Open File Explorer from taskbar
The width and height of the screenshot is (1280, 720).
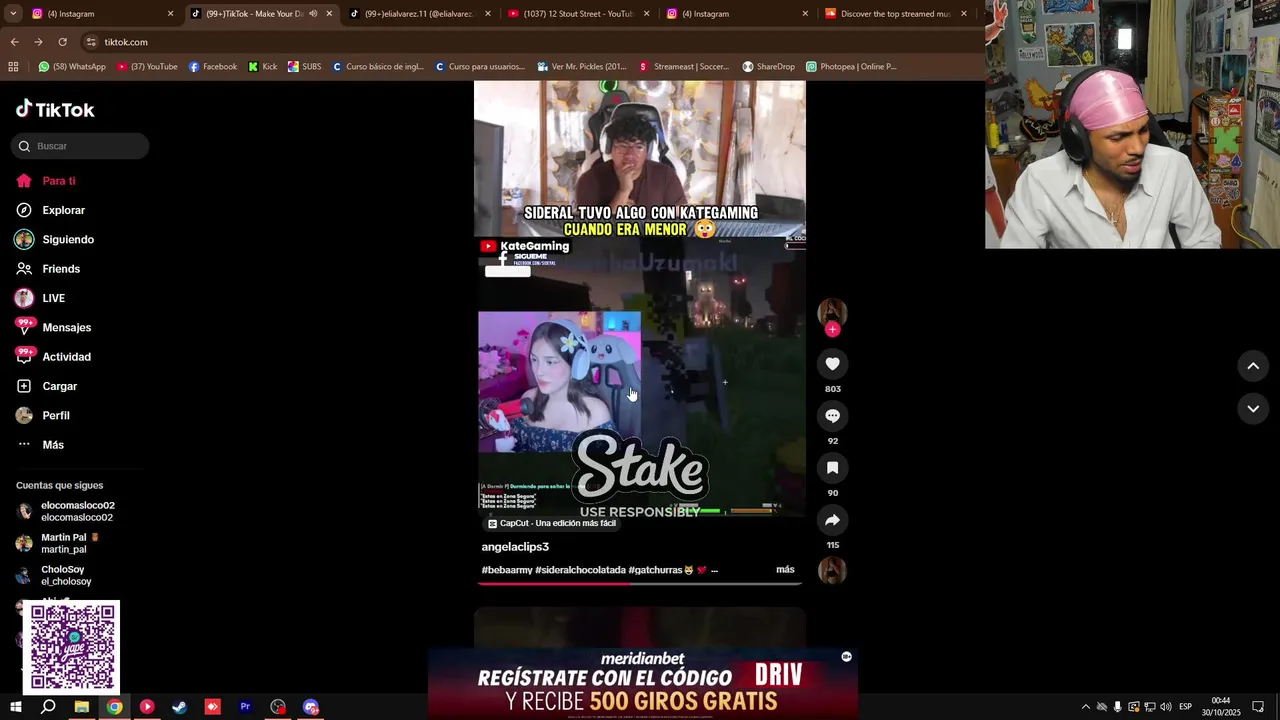[x=81, y=707]
